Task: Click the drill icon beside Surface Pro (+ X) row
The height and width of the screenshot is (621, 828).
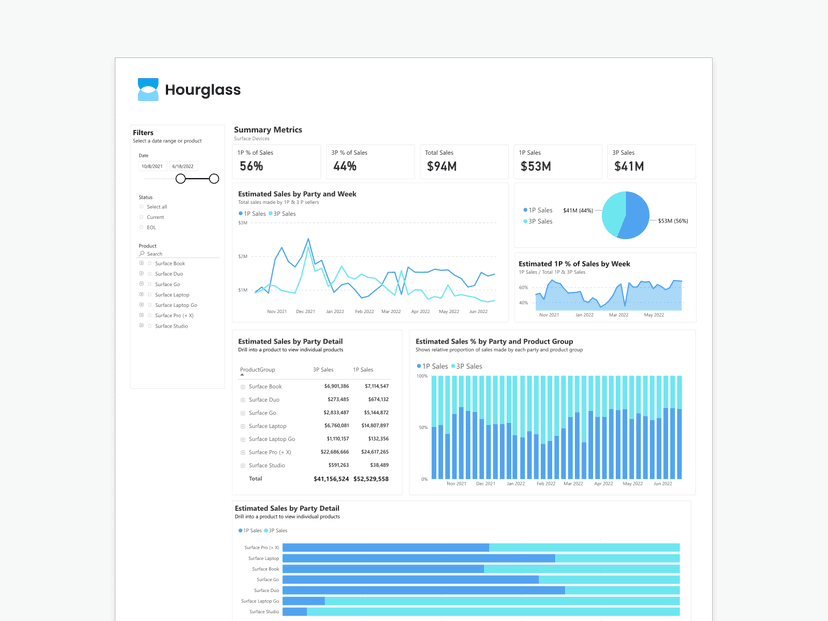Action: pos(242,451)
